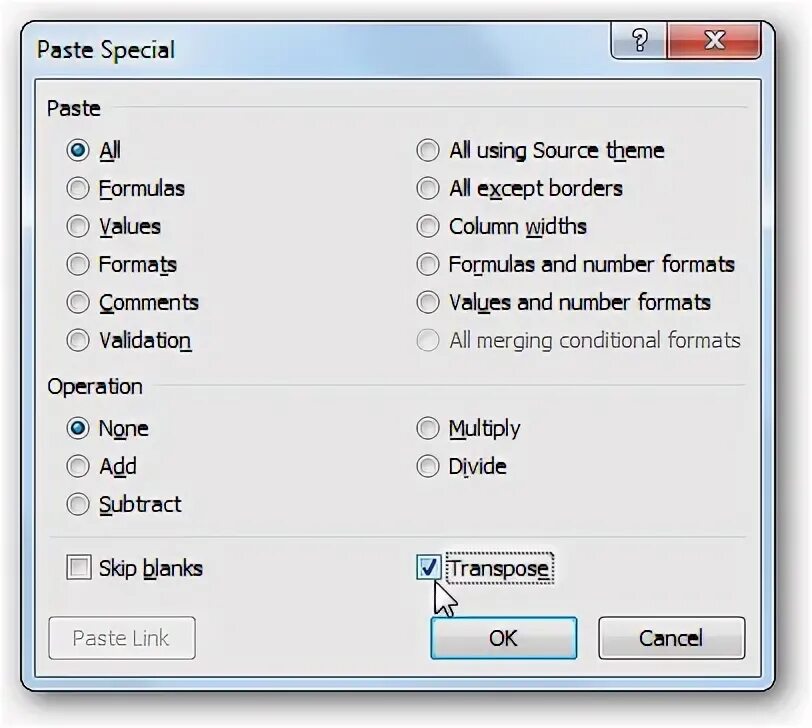
Task: Choose the Divide operation
Action: (428, 466)
